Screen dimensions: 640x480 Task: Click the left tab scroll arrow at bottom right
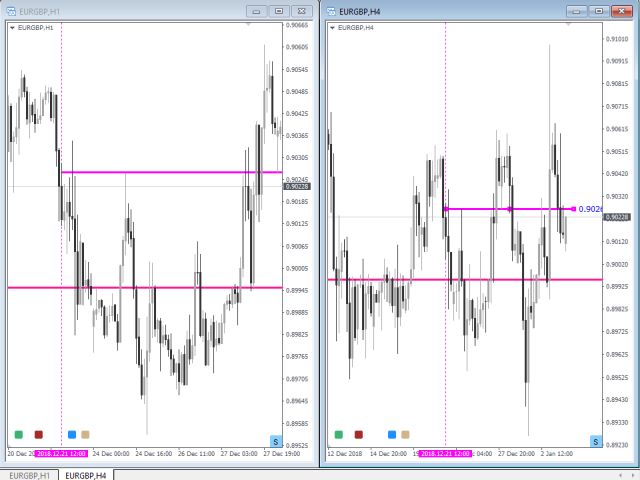(621, 476)
